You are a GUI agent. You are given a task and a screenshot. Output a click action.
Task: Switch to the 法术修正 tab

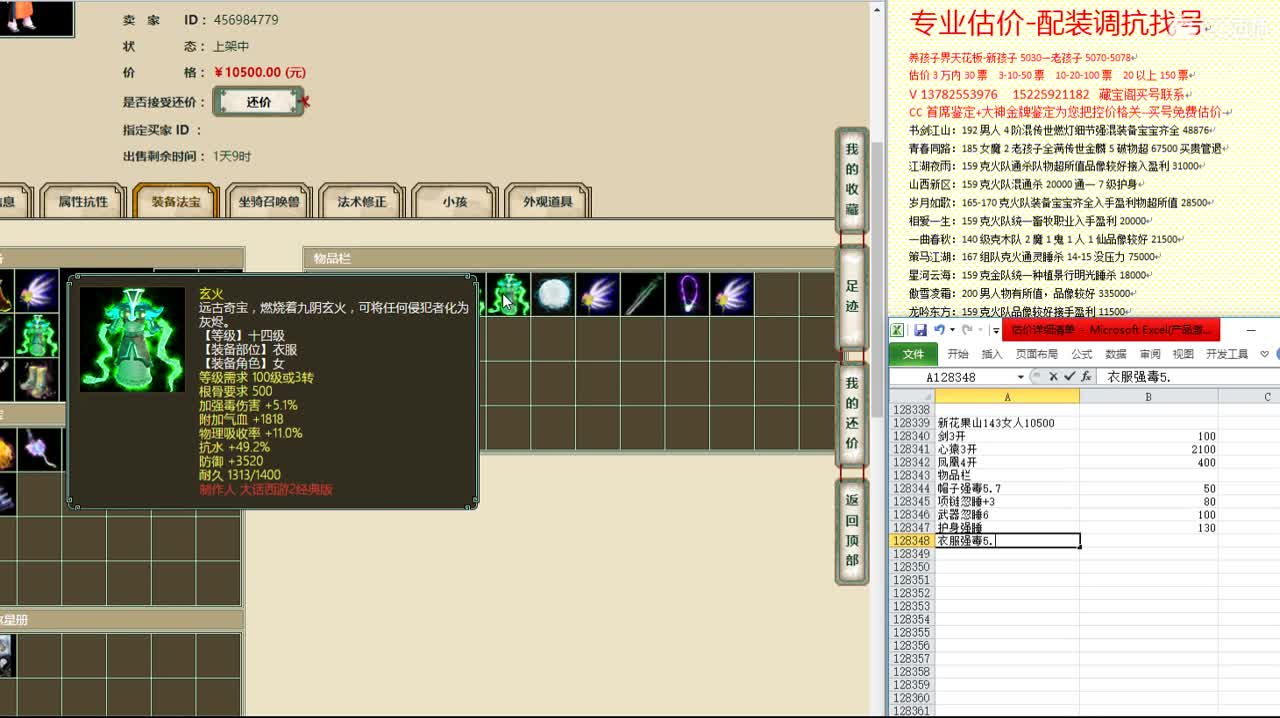(362, 201)
